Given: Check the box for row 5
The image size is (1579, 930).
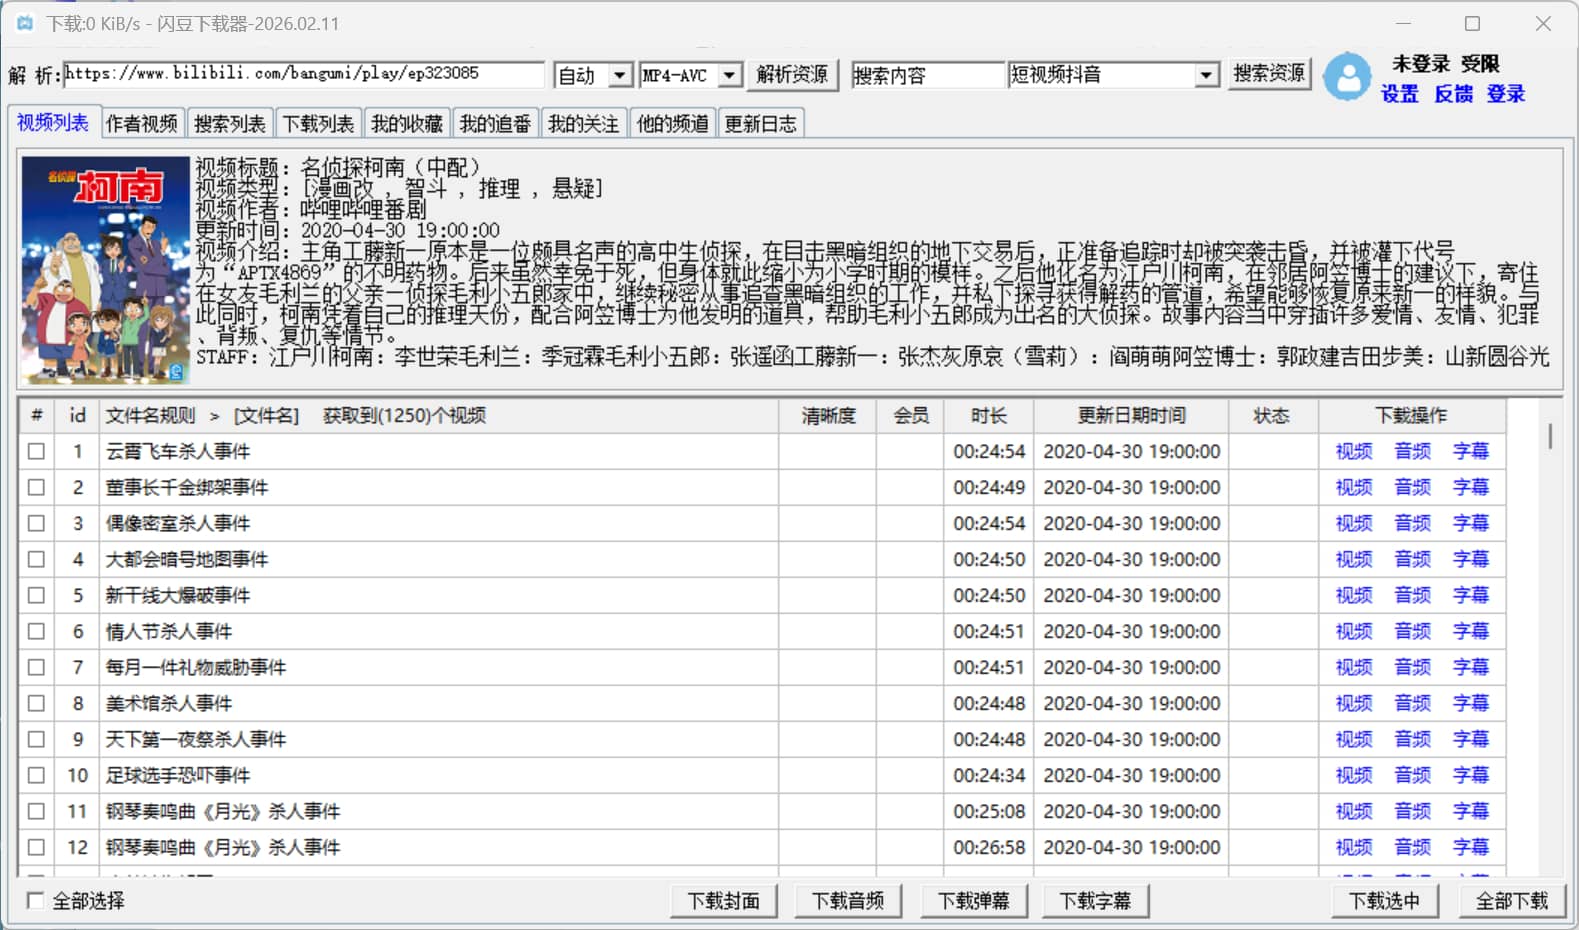Looking at the screenshot, I should pos(36,595).
